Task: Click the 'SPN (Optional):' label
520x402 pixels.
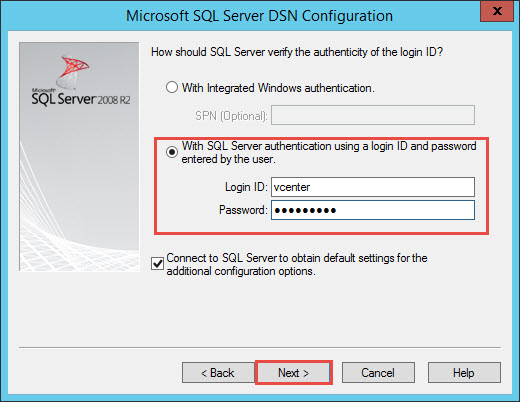Action: click(x=231, y=116)
